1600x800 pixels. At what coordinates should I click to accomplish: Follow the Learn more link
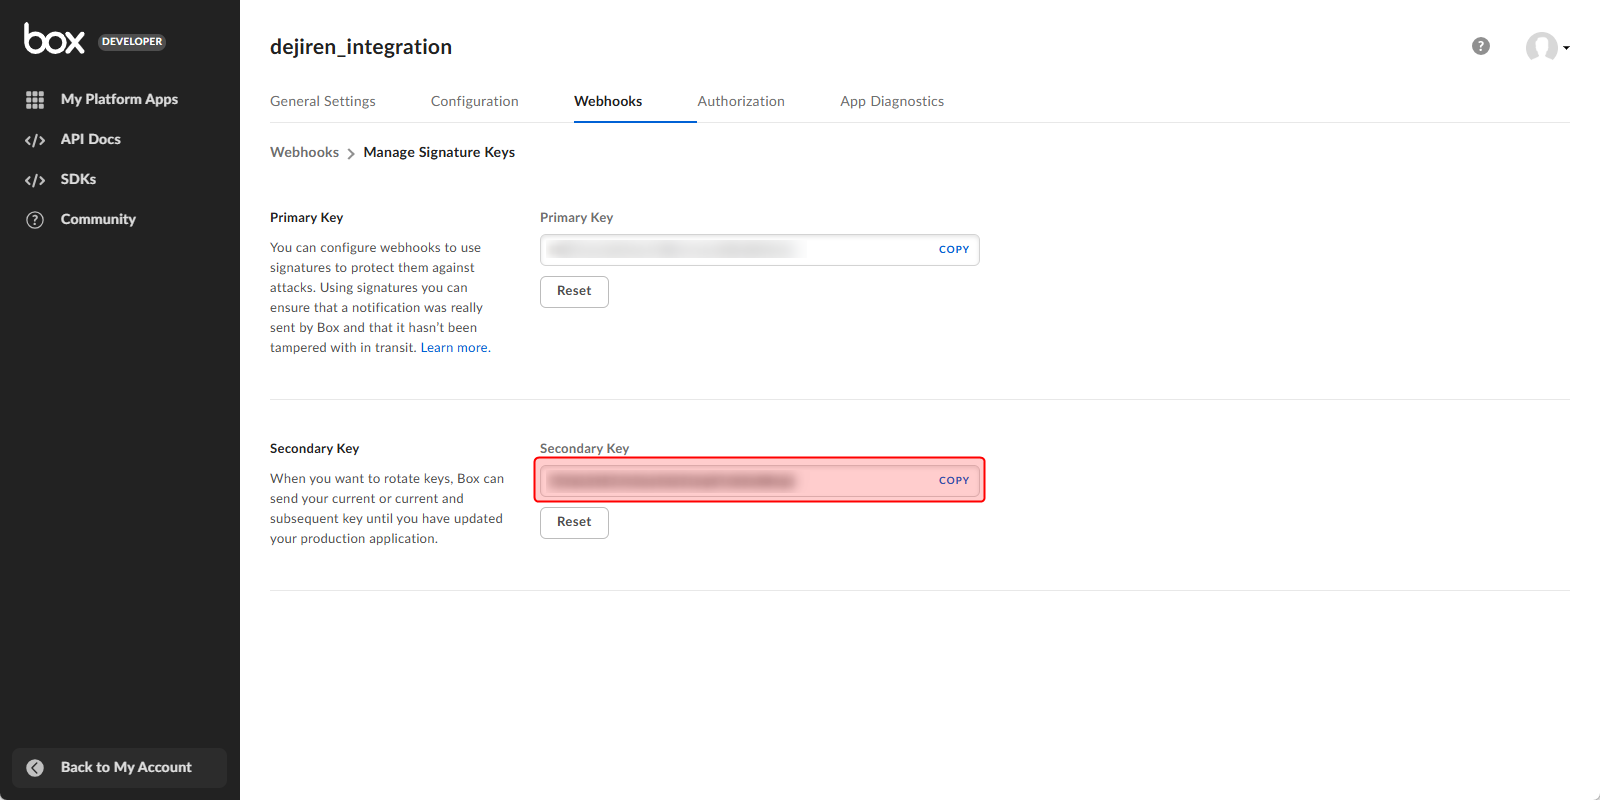click(x=454, y=348)
